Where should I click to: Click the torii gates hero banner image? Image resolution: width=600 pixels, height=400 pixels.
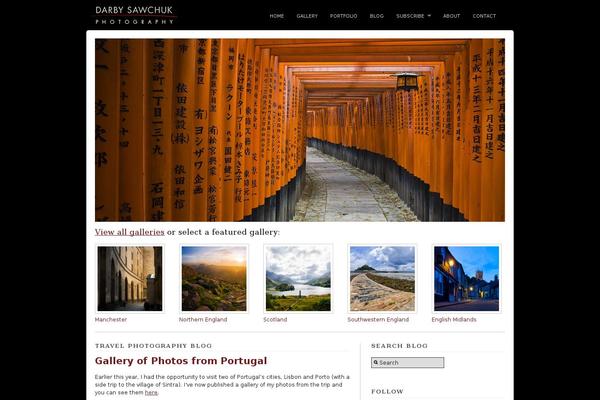click(300, 130)
